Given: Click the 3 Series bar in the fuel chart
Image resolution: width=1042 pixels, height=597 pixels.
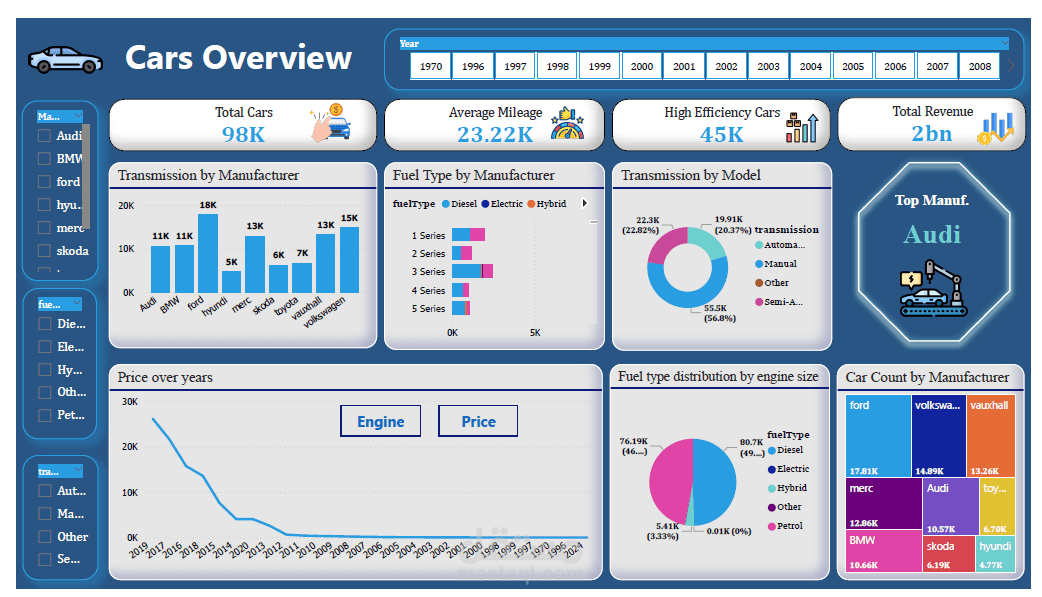Looking at the screenshot, I should (x=472, y=271).
